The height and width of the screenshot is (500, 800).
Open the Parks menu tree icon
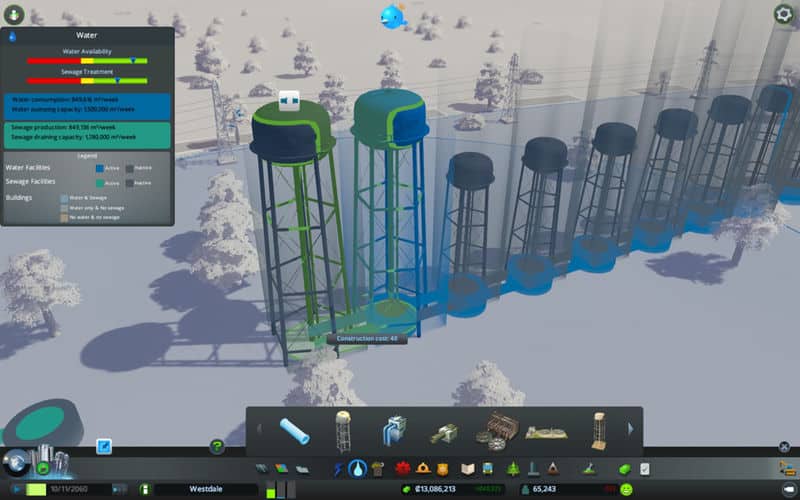tap(513, 468)
